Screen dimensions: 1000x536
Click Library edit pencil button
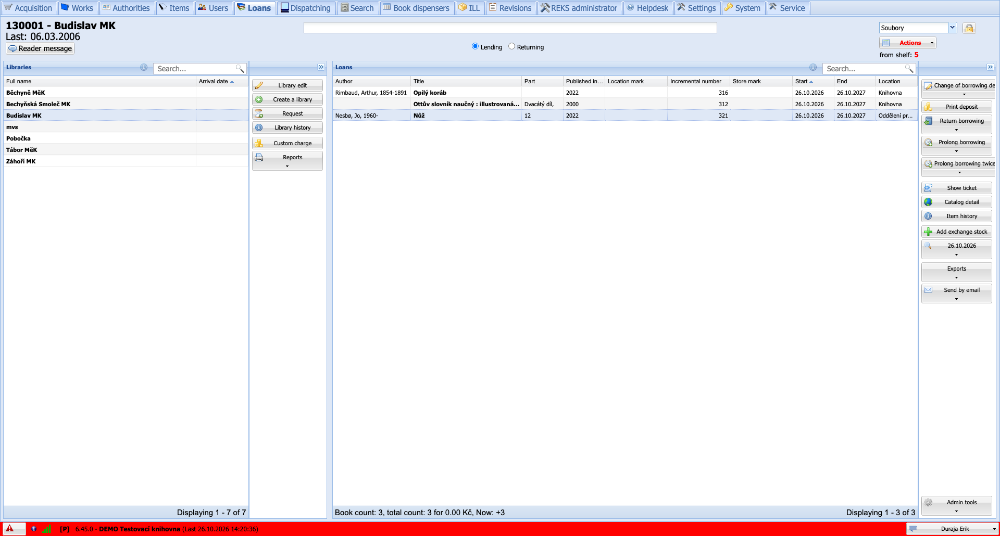tap(287, 85)
